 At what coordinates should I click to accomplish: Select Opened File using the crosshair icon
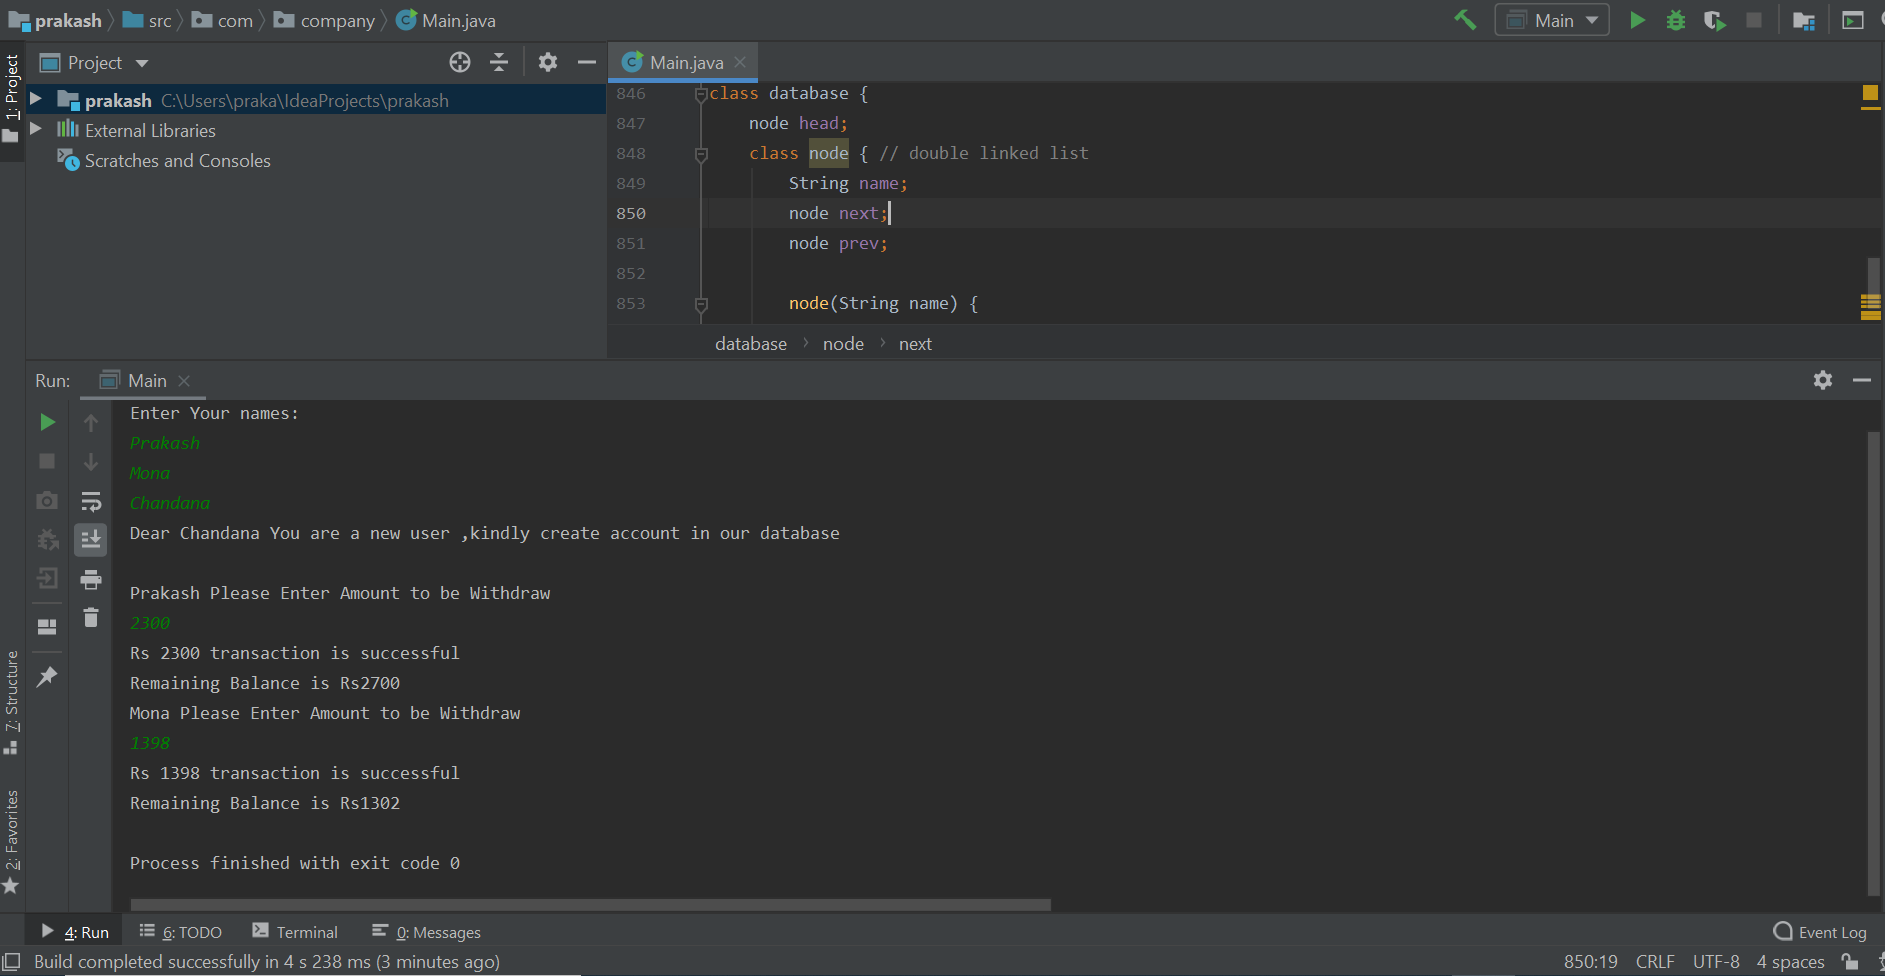click(x=460, y=62)
